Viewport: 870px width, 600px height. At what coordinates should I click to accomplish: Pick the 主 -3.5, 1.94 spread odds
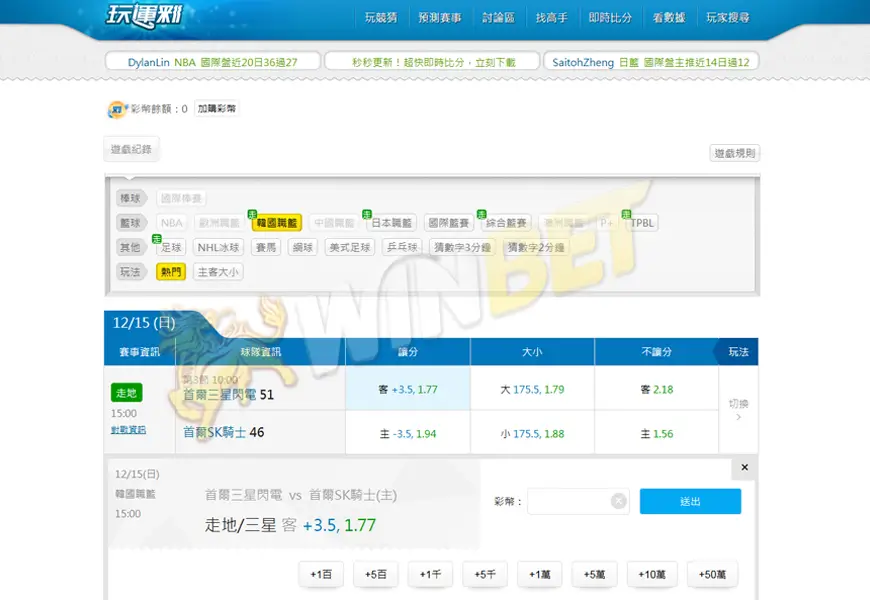tap(408, 433)
